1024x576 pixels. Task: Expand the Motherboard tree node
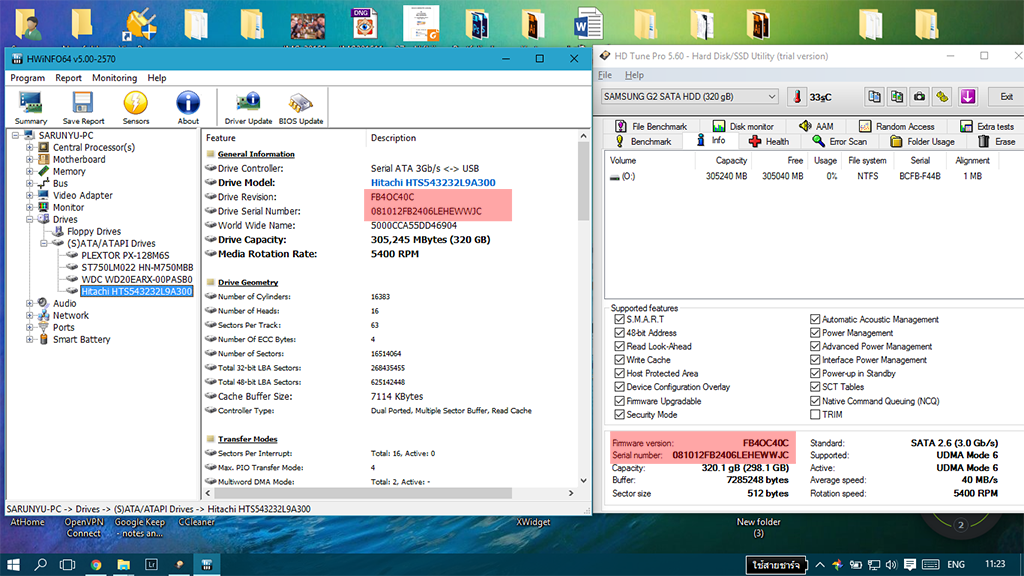point(29,159)
